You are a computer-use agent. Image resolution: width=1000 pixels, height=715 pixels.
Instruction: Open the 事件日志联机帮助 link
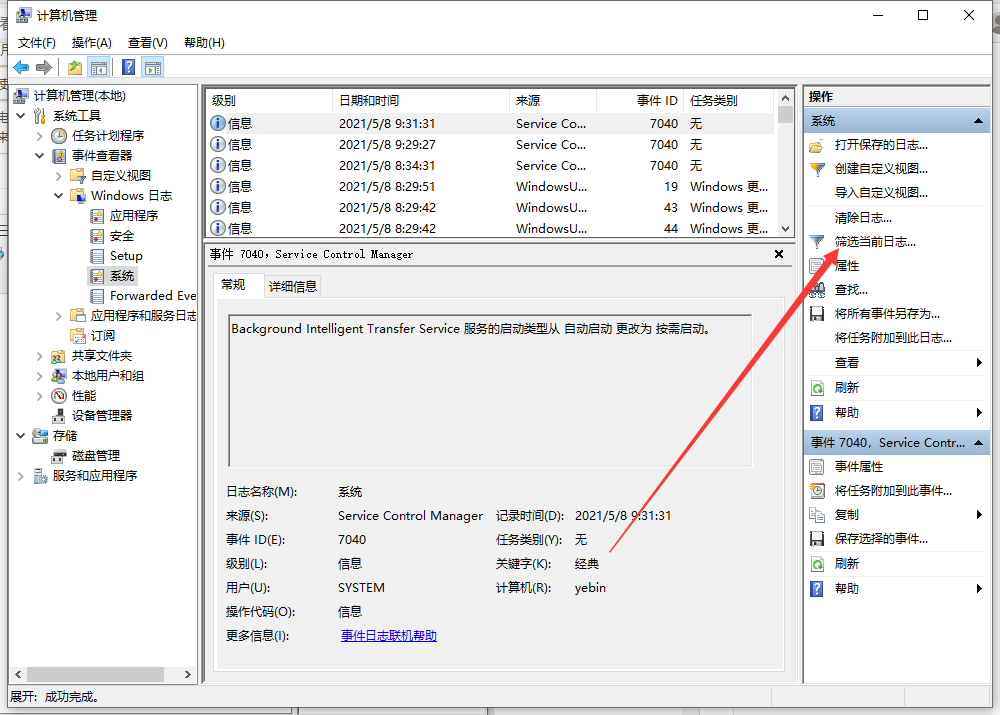(388, 635)
